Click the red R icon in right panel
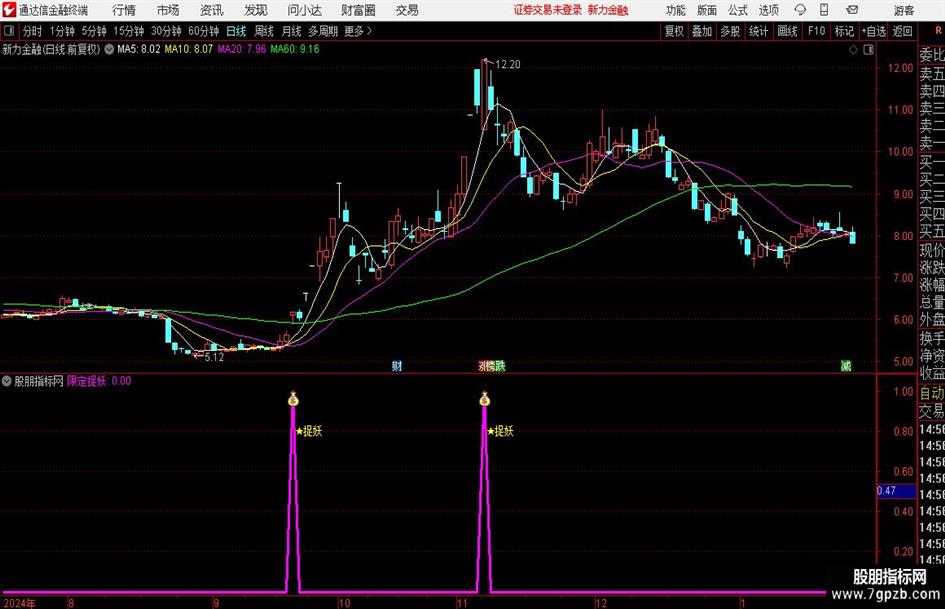Viewport: 945px width, 609px height. pos(938,31)
